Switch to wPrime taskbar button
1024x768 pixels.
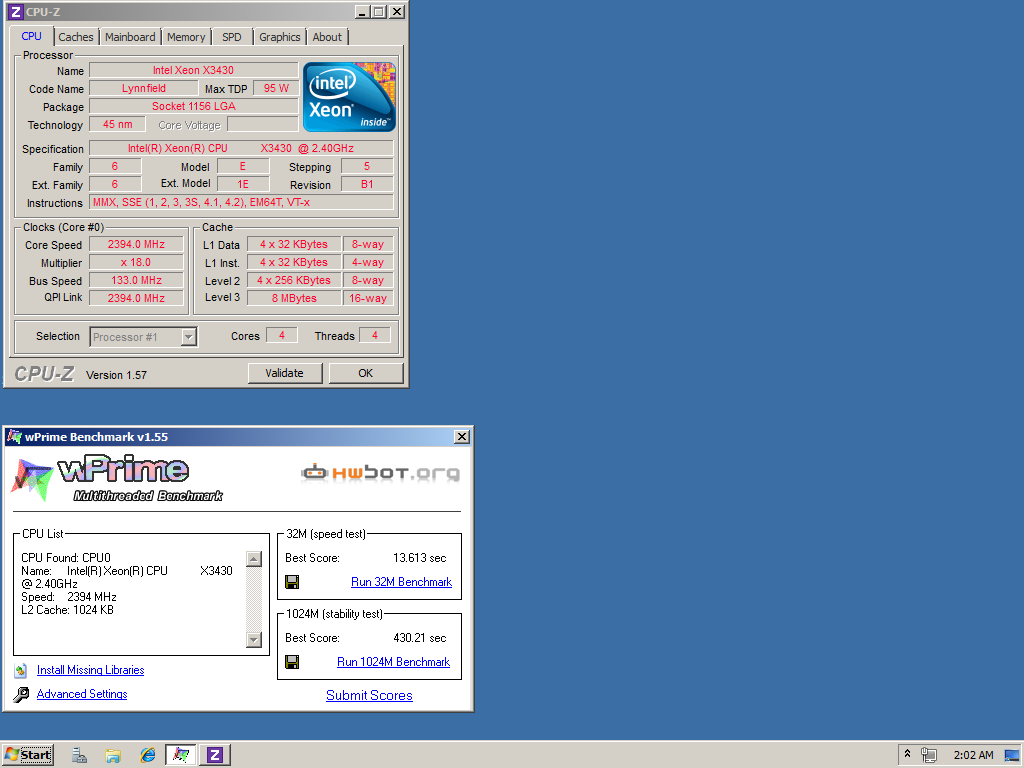(x=181, y=756)
